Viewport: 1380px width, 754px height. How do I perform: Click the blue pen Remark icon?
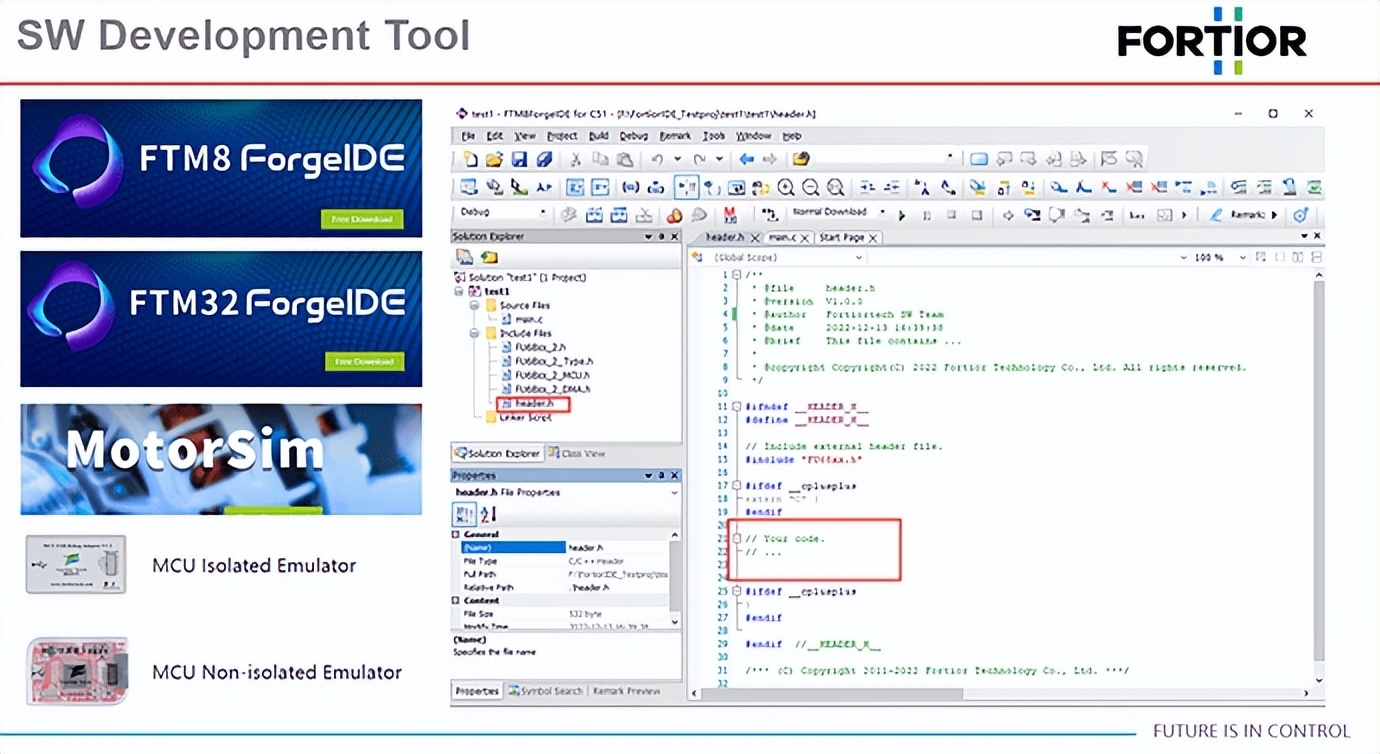pos(1216,215)
